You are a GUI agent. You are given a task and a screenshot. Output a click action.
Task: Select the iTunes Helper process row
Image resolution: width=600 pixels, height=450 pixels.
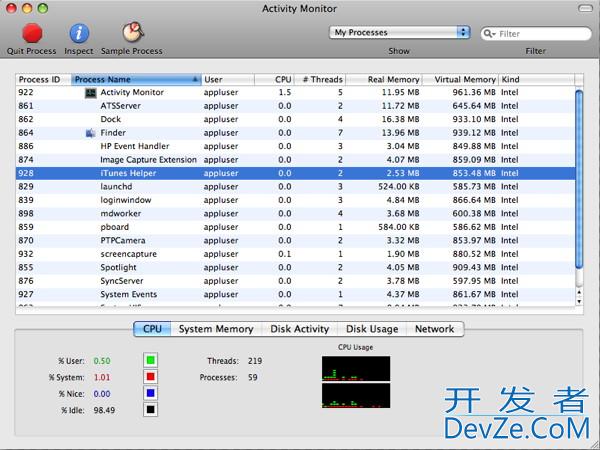click(x=295, y=173)
